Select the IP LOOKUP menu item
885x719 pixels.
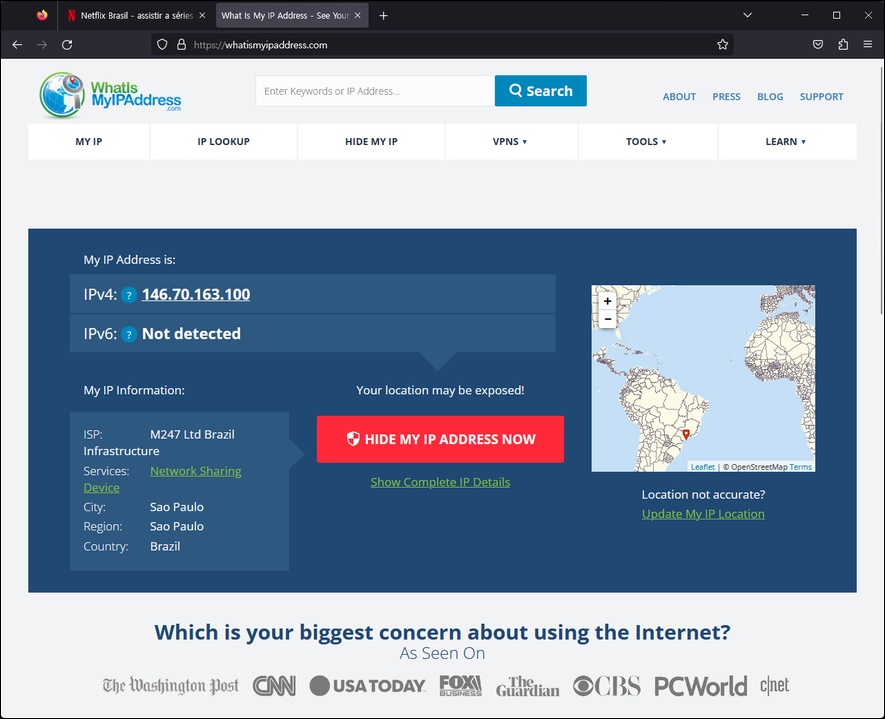click(x=224, y=142)
